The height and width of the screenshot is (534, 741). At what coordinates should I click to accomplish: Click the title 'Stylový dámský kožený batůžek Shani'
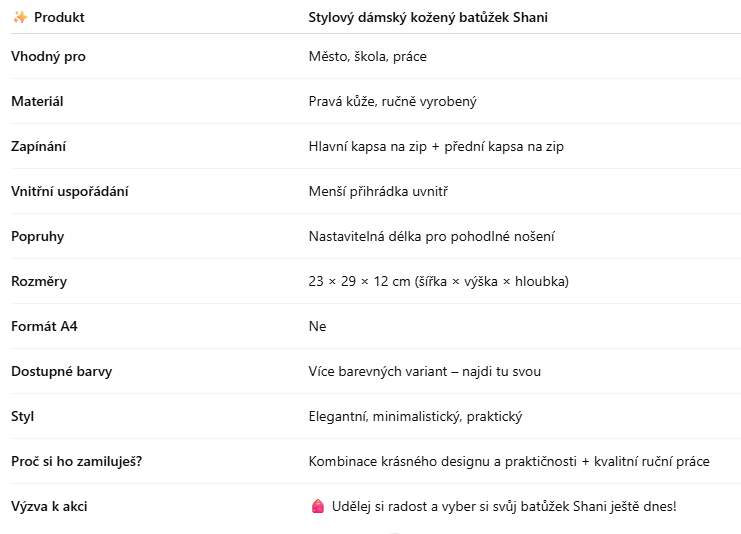pos(428,17)
